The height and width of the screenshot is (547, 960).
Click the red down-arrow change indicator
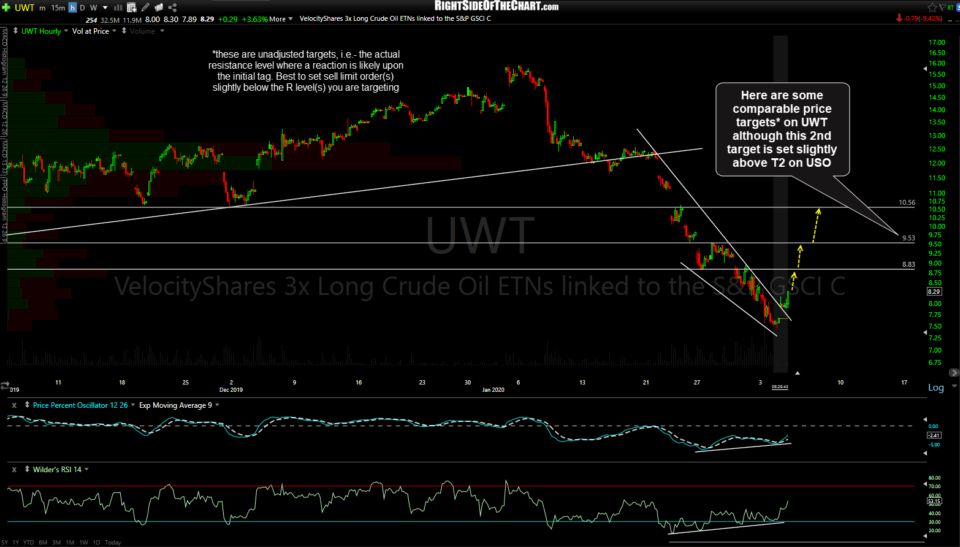pos(899,18)
